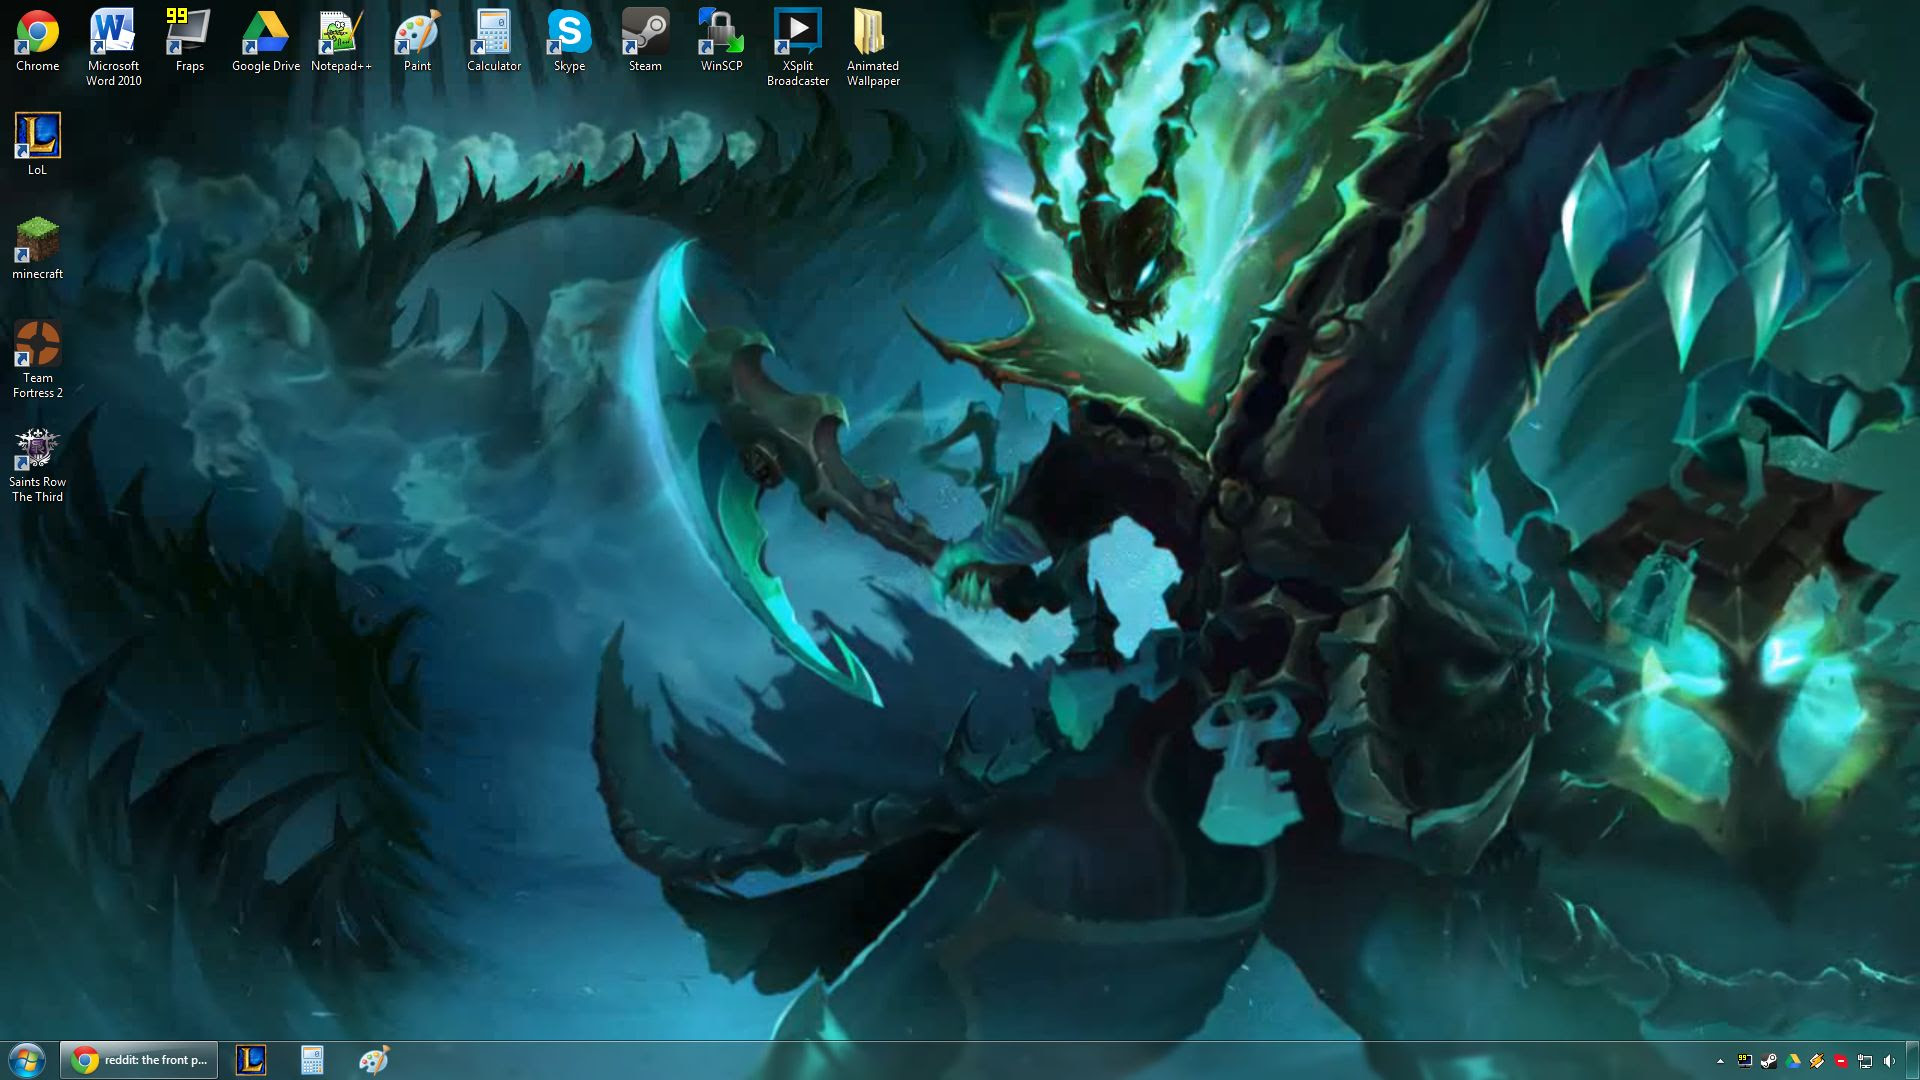Select the Google Drive desktop icon
The height and width of the screenshot is (1080, 1920).
[x=265, y=42]
